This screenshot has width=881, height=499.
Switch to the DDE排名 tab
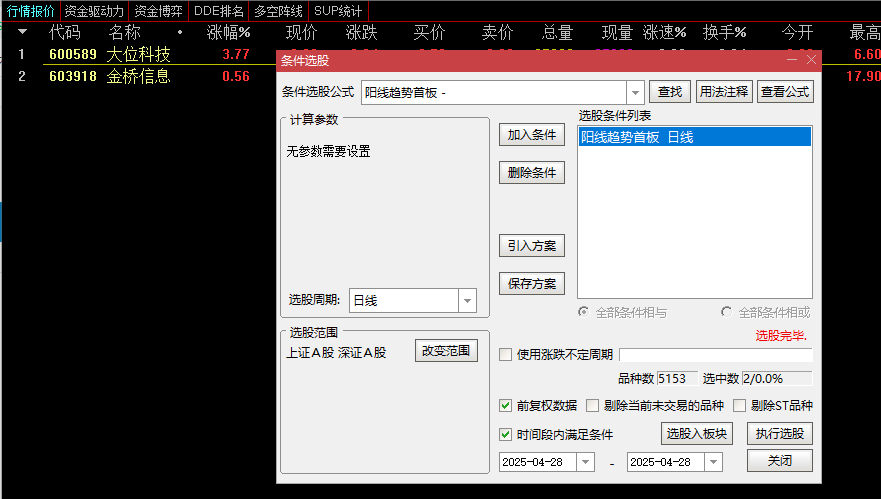[x=219, y=11]
